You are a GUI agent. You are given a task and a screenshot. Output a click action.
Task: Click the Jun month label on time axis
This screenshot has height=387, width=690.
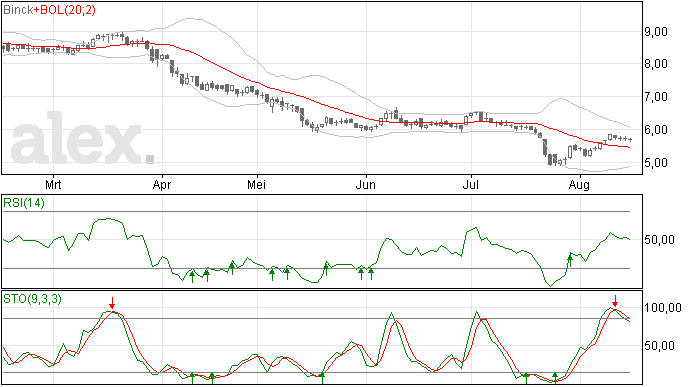tap(366, 184)
